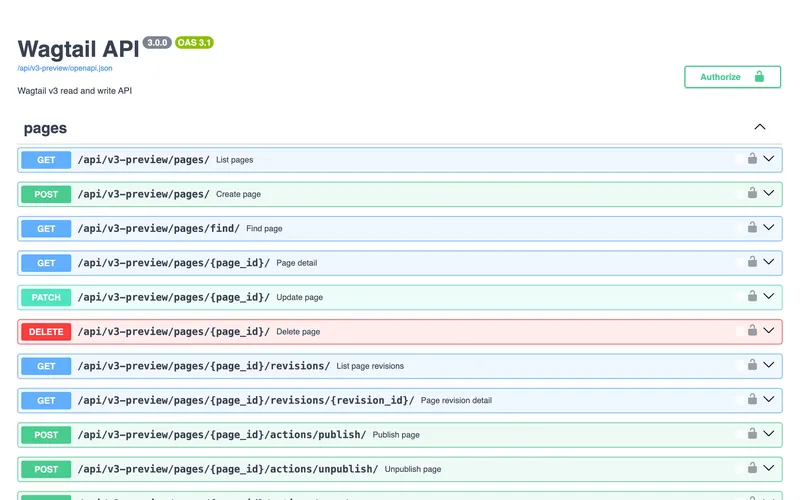Click the lock icon on Find page row
800x500 pixels.
tap(752, 228)
